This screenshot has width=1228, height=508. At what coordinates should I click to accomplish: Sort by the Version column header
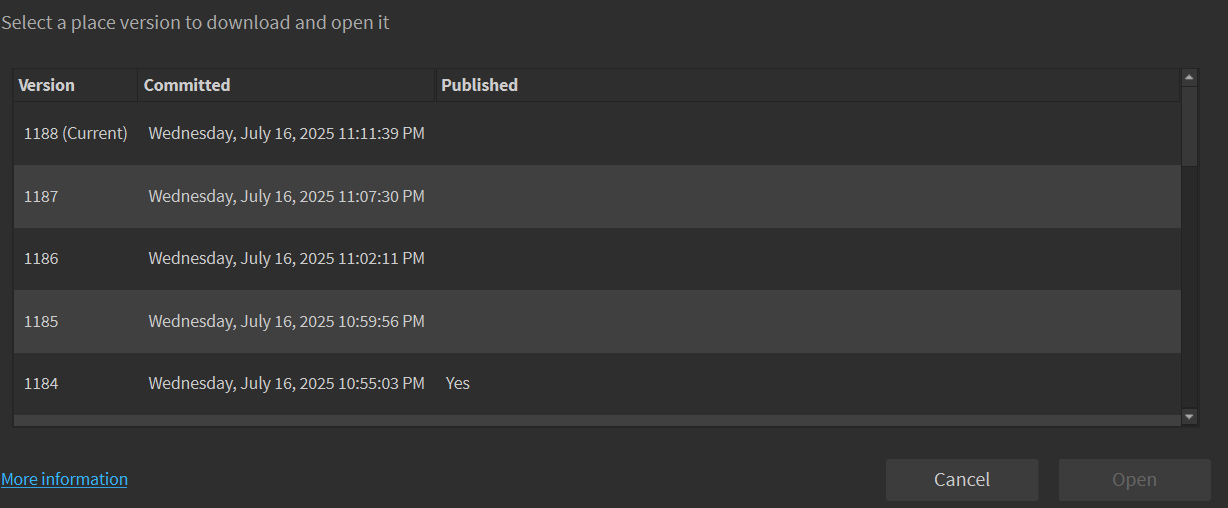(47, 85)
